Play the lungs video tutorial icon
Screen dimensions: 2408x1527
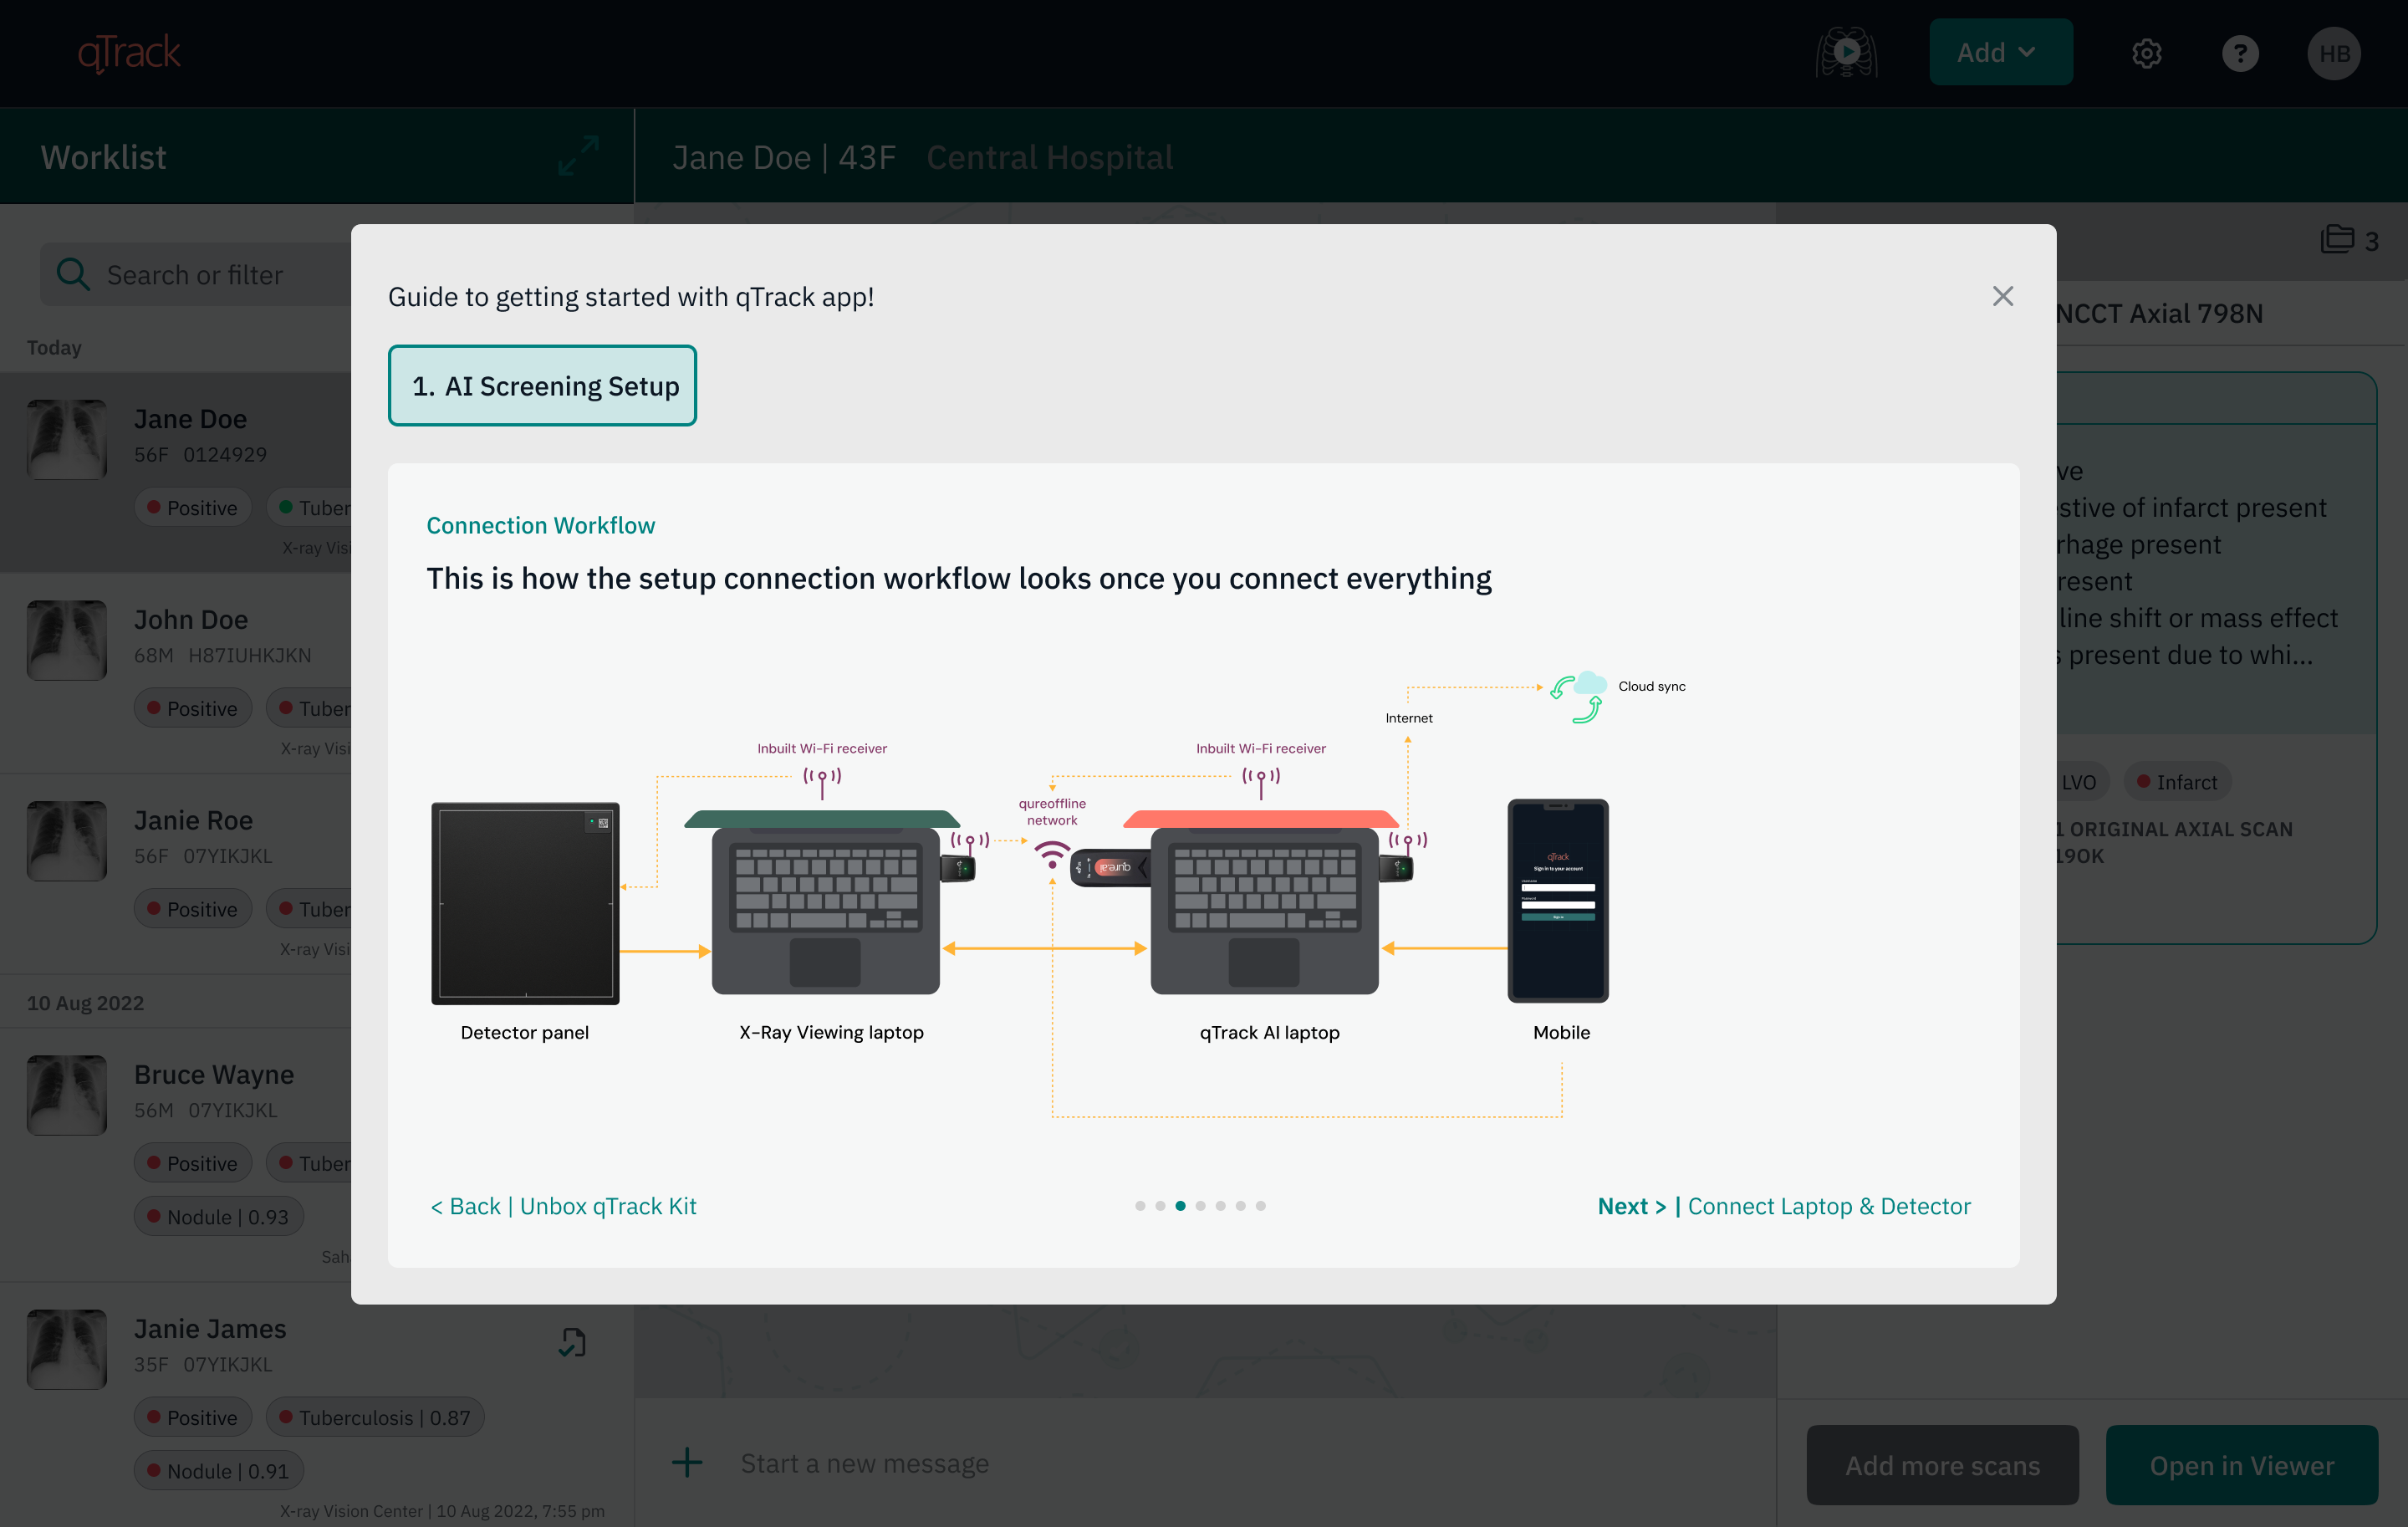click(x=1846, y=52)
